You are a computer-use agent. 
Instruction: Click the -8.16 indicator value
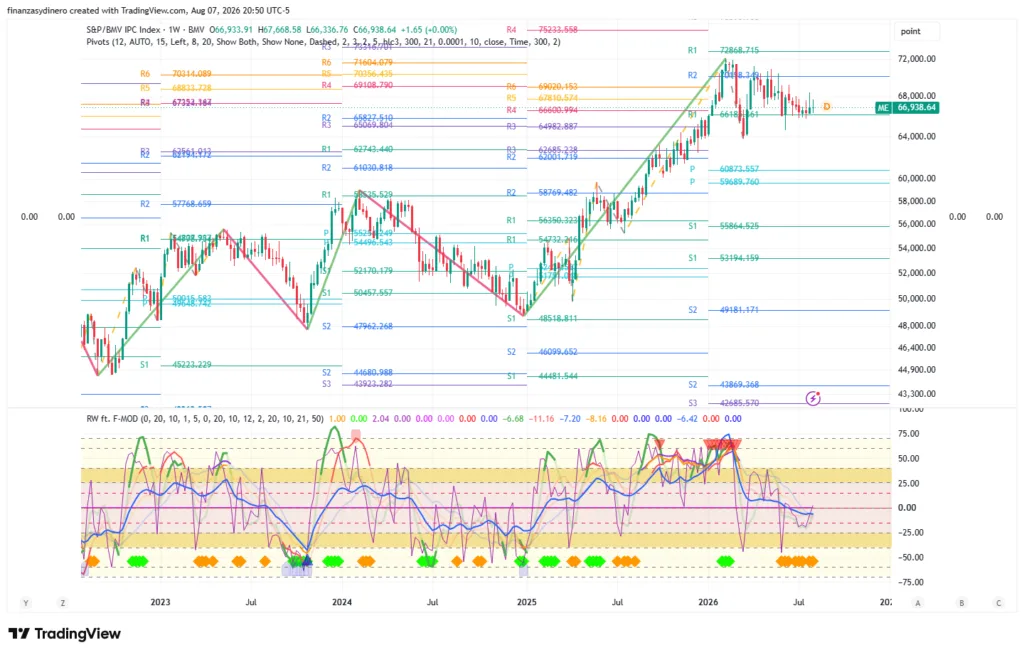pyautogui.click(x=596, y=419)
